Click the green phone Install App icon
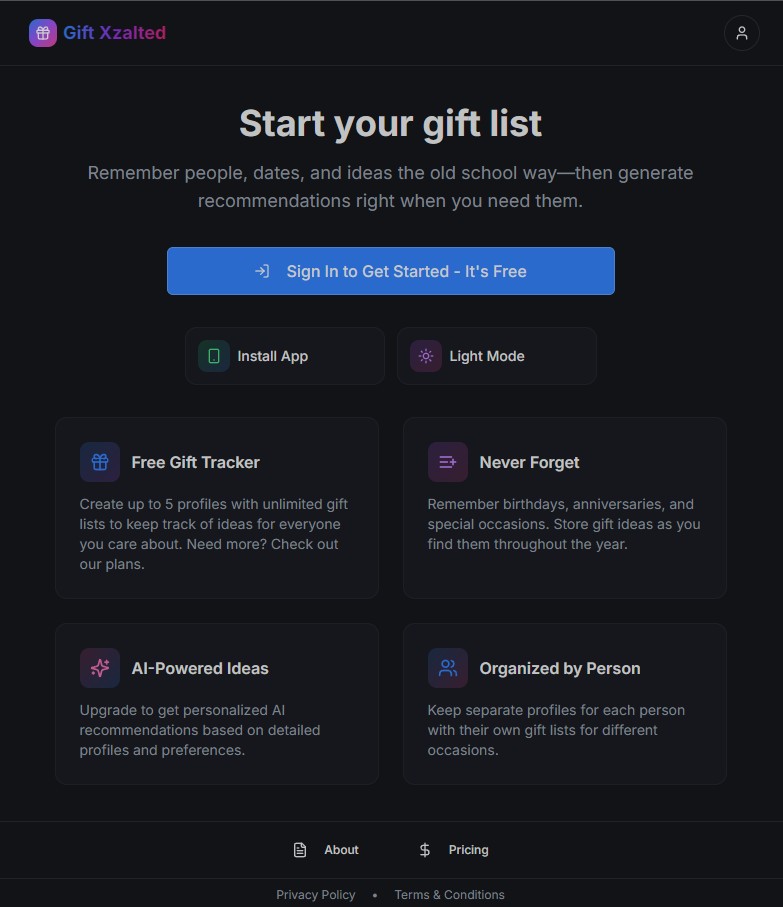 click(214, 356)
